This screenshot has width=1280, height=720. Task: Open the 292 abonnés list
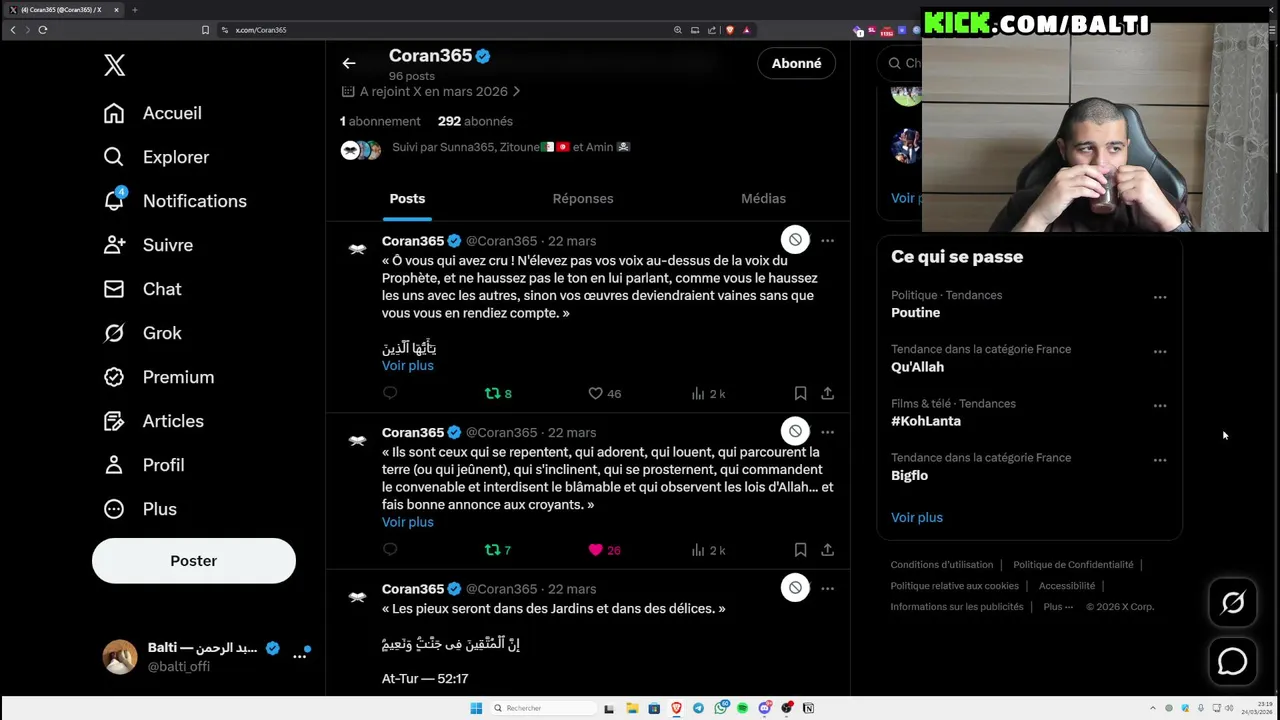(x=475, y=121)
